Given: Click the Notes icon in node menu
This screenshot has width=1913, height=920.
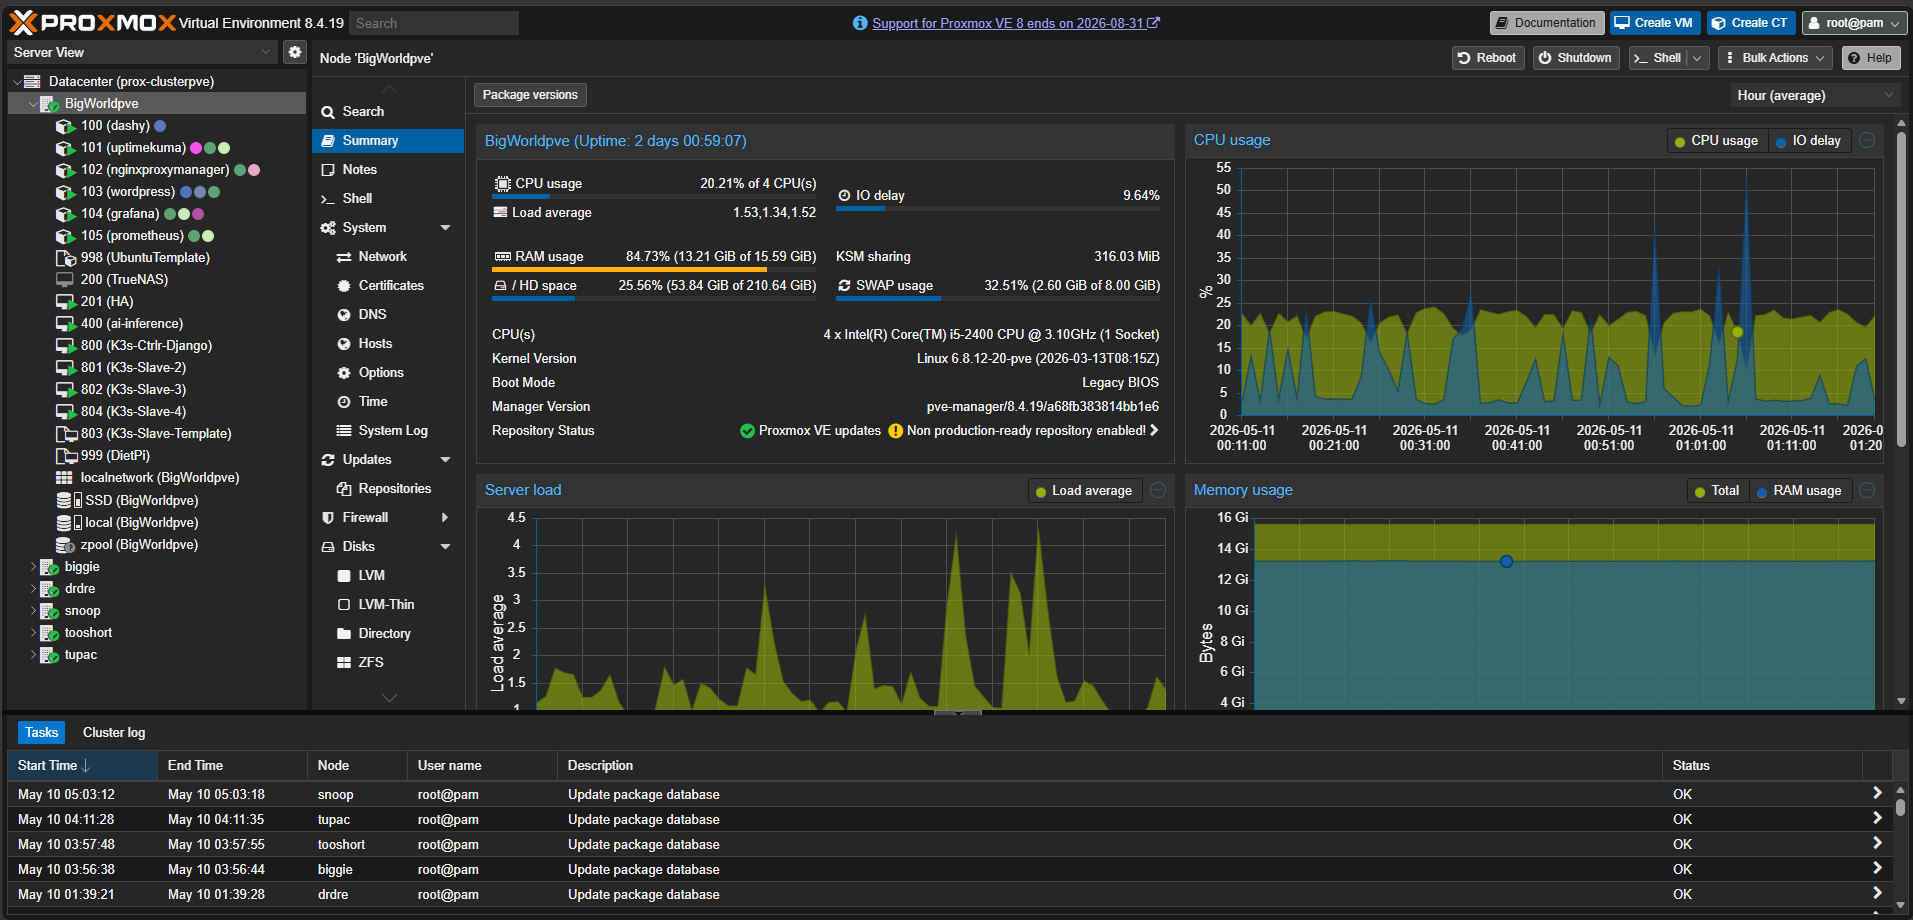Looking at the screenshot, I should click(x=328, y=170).
